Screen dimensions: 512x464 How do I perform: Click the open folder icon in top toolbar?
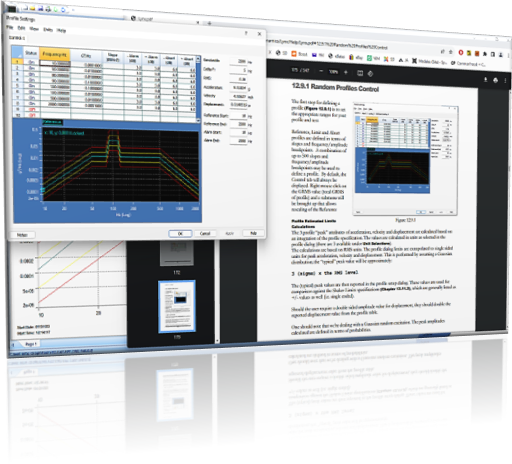pos(33,8)
